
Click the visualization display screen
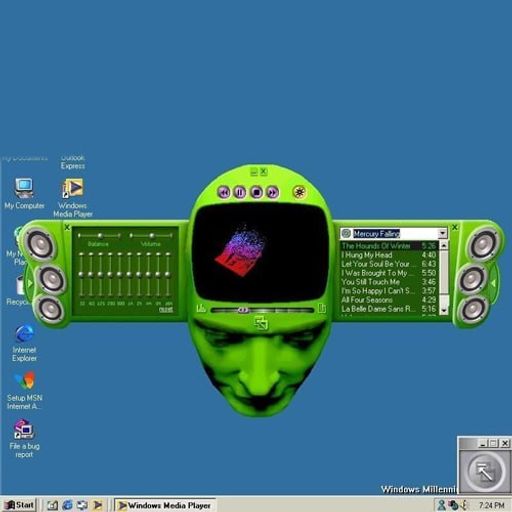pyautogui.click(x=261, y=252)
